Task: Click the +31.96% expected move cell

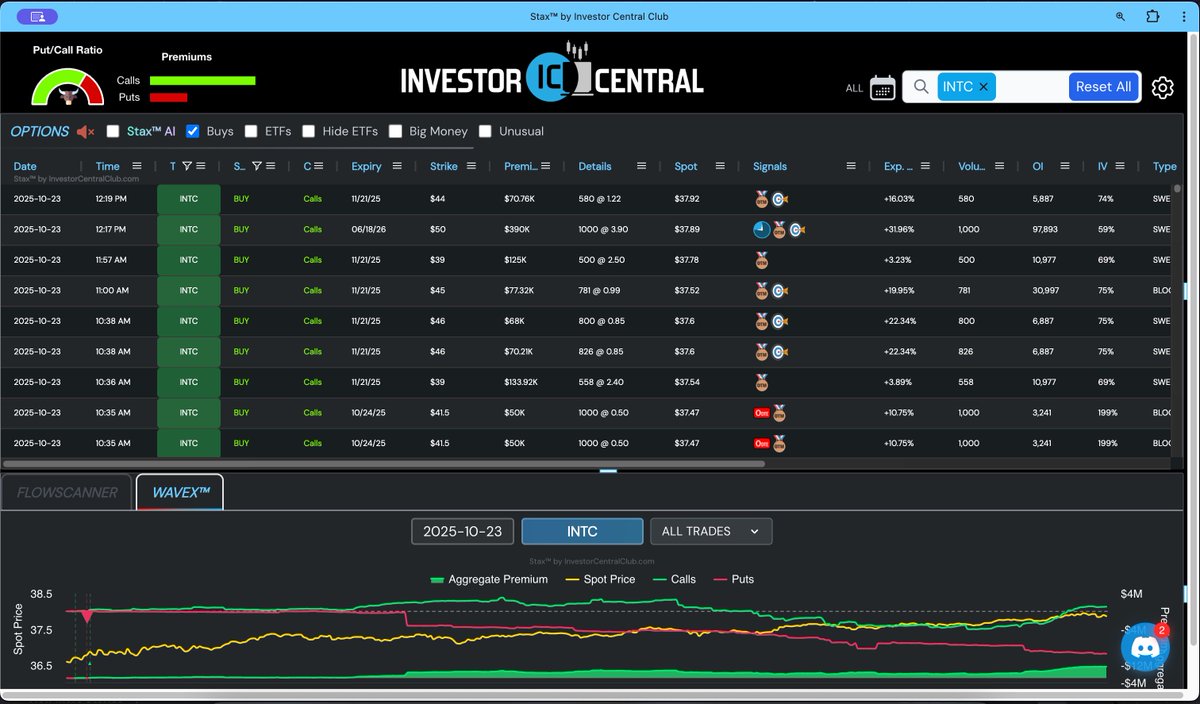Action: (899, 229)
